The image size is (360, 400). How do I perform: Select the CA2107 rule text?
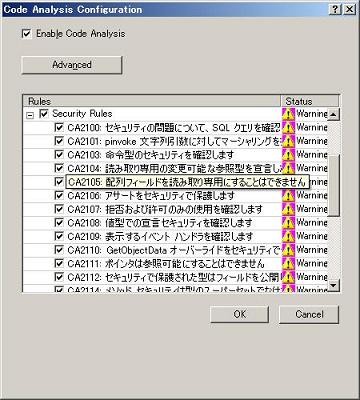point(165,209)
